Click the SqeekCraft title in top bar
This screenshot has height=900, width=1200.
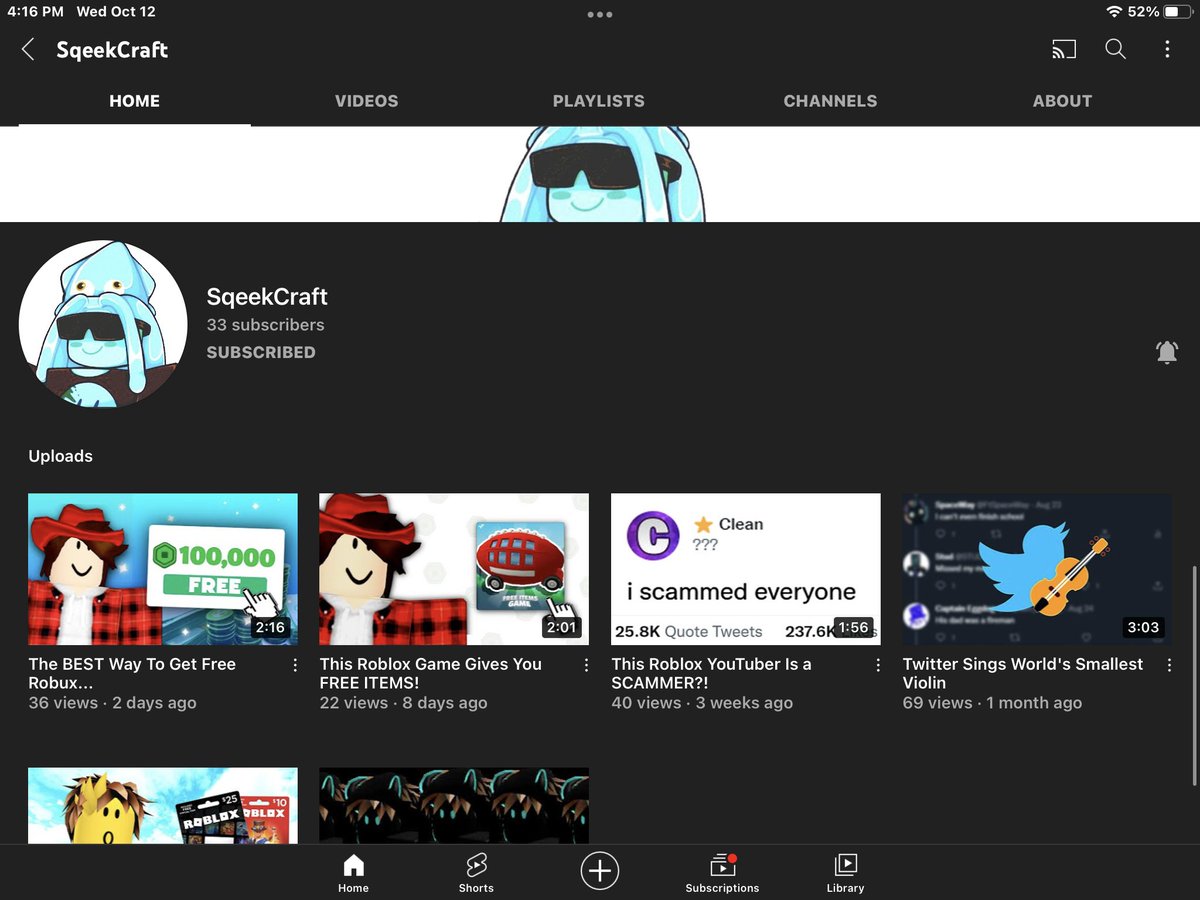[x=112, y=50]
